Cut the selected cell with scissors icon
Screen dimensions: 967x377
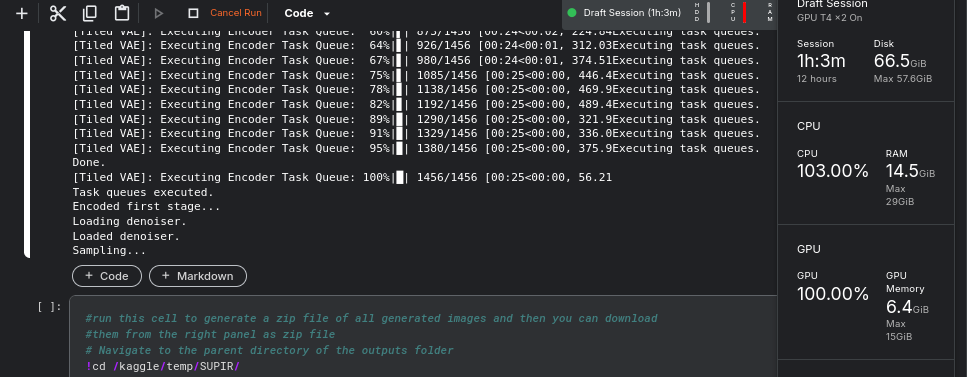57,13
